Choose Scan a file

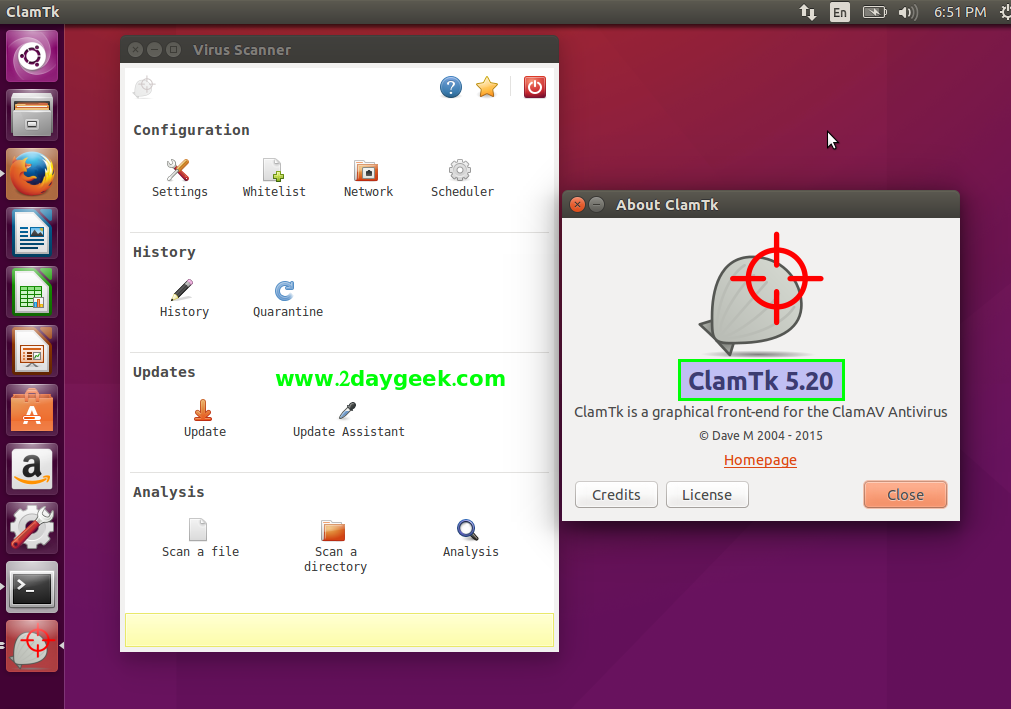(x=200, y=538)
